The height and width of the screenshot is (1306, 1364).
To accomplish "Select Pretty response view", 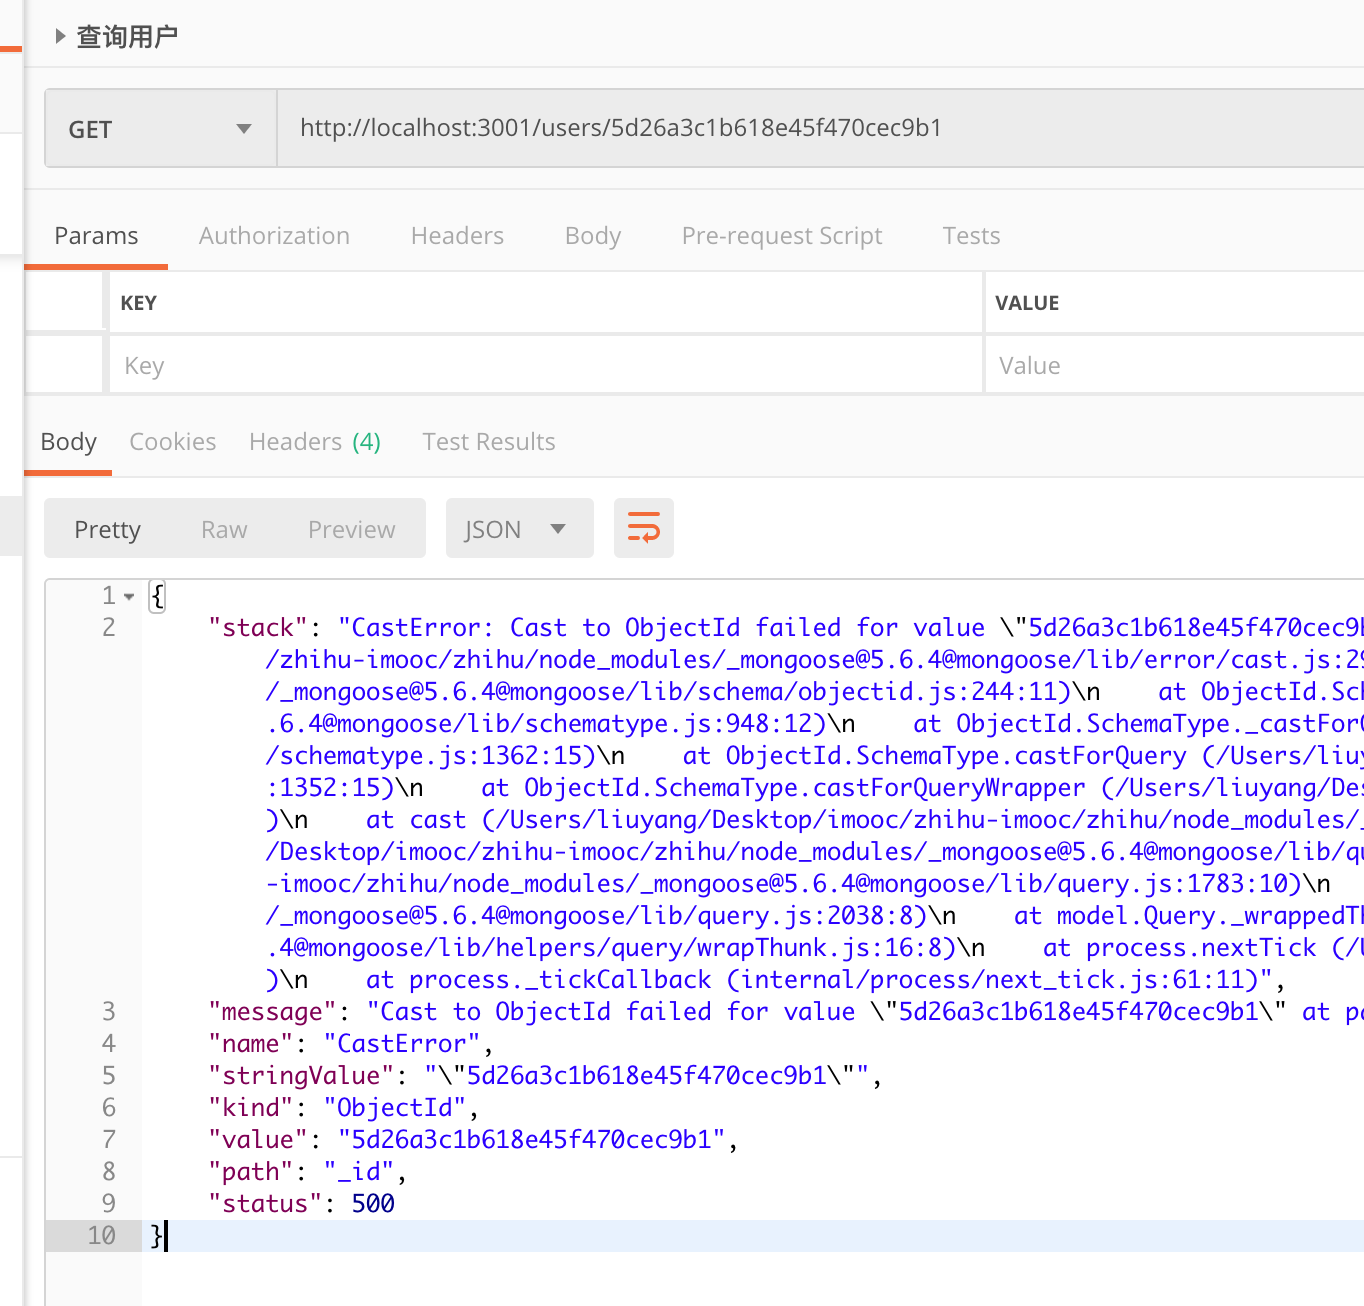I will [x=107, y=530].
